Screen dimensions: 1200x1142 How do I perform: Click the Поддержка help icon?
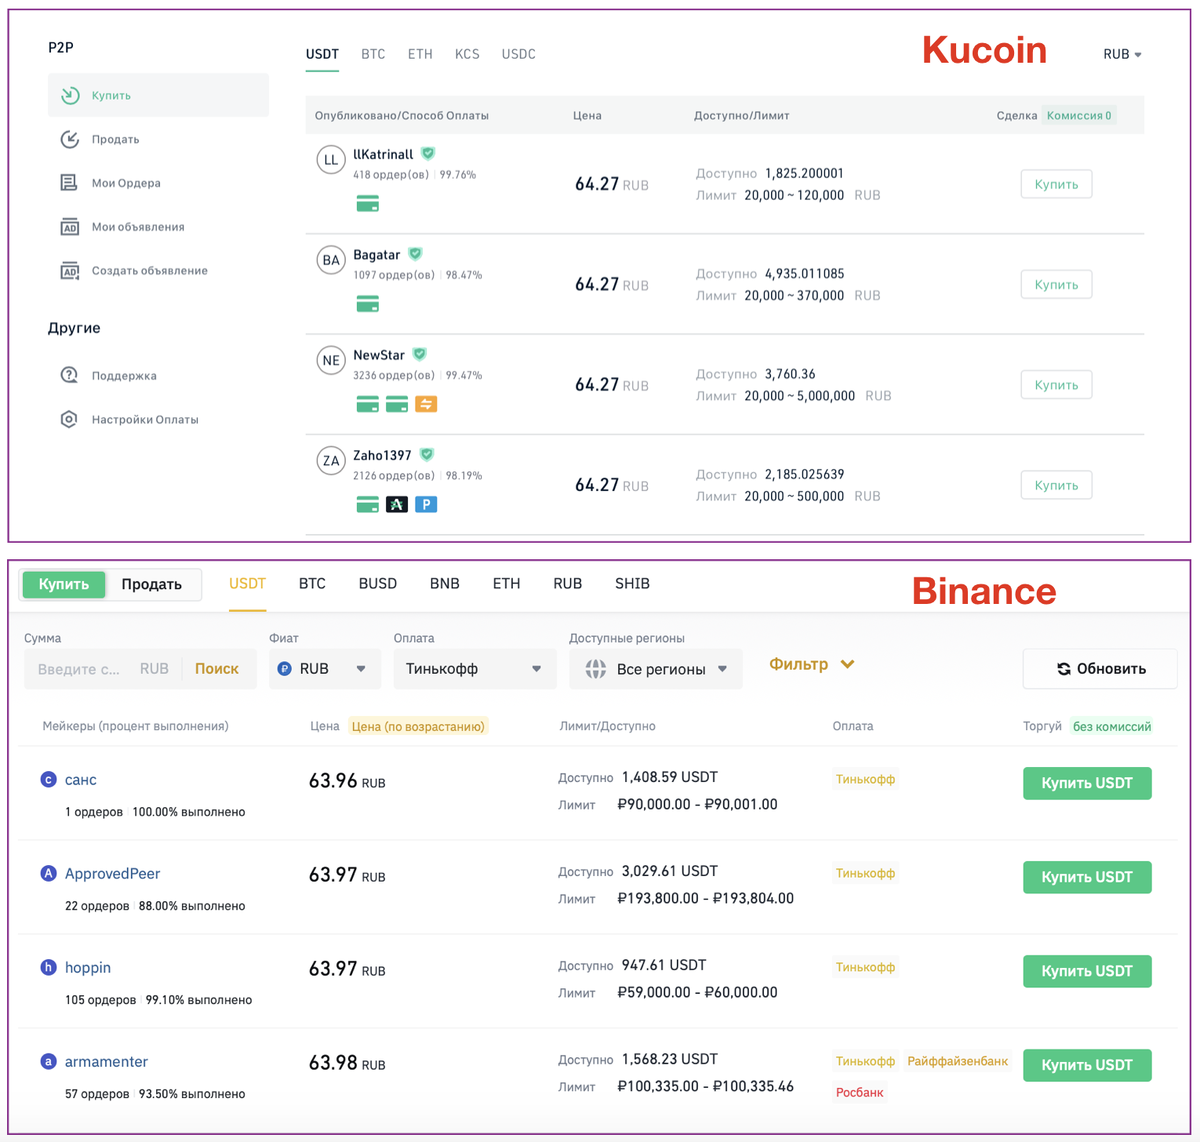[x=68, y=375]
